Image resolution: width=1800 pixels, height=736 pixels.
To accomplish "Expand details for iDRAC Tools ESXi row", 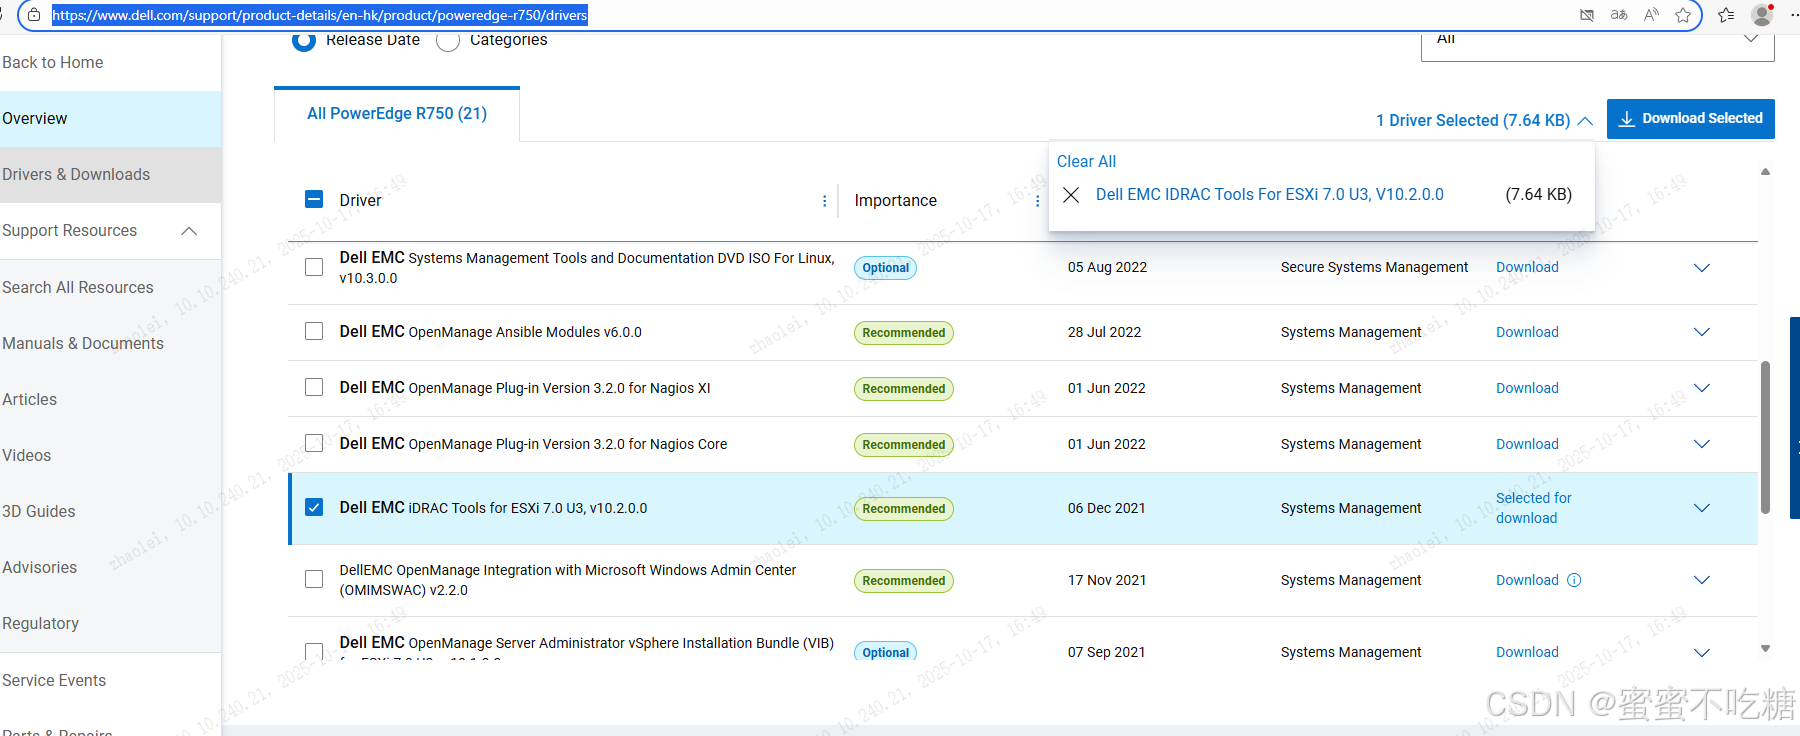I will click(1702, 508).
